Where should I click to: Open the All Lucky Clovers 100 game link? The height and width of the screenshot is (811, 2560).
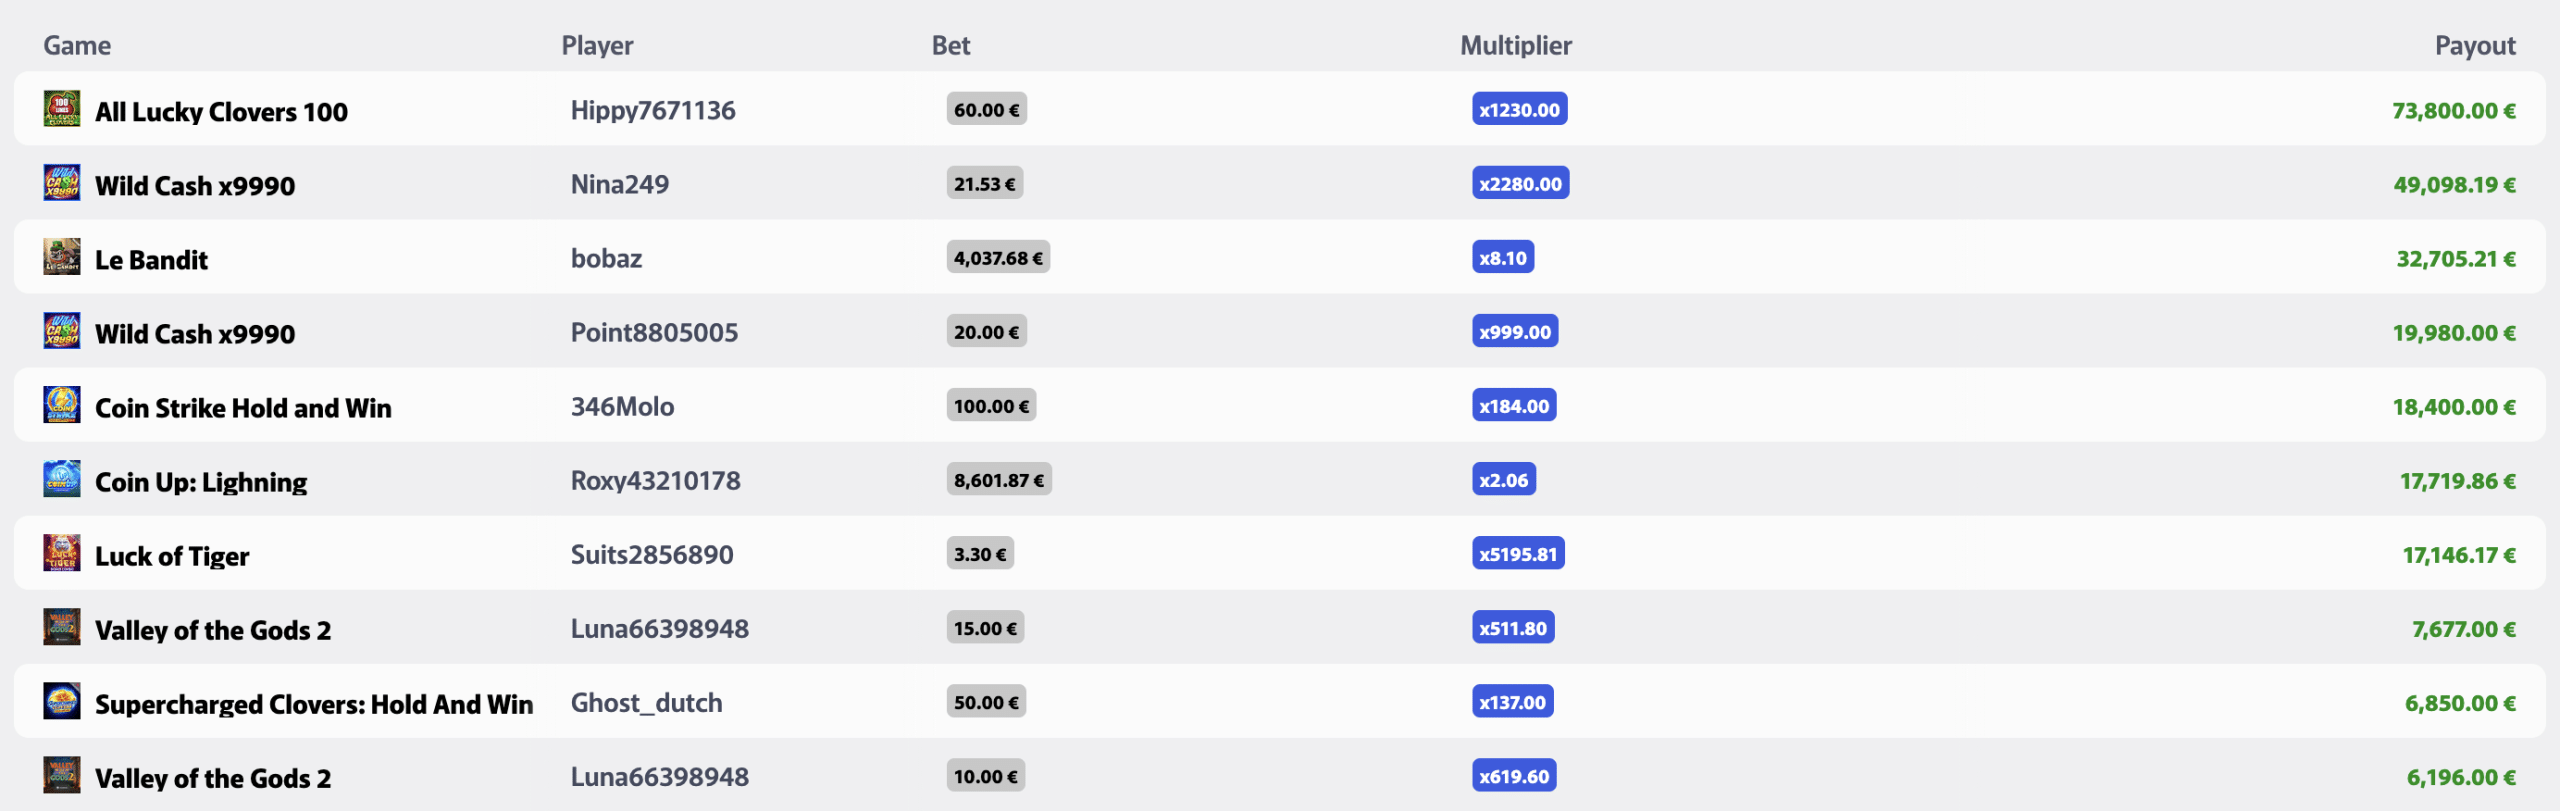tap(221, 111)
